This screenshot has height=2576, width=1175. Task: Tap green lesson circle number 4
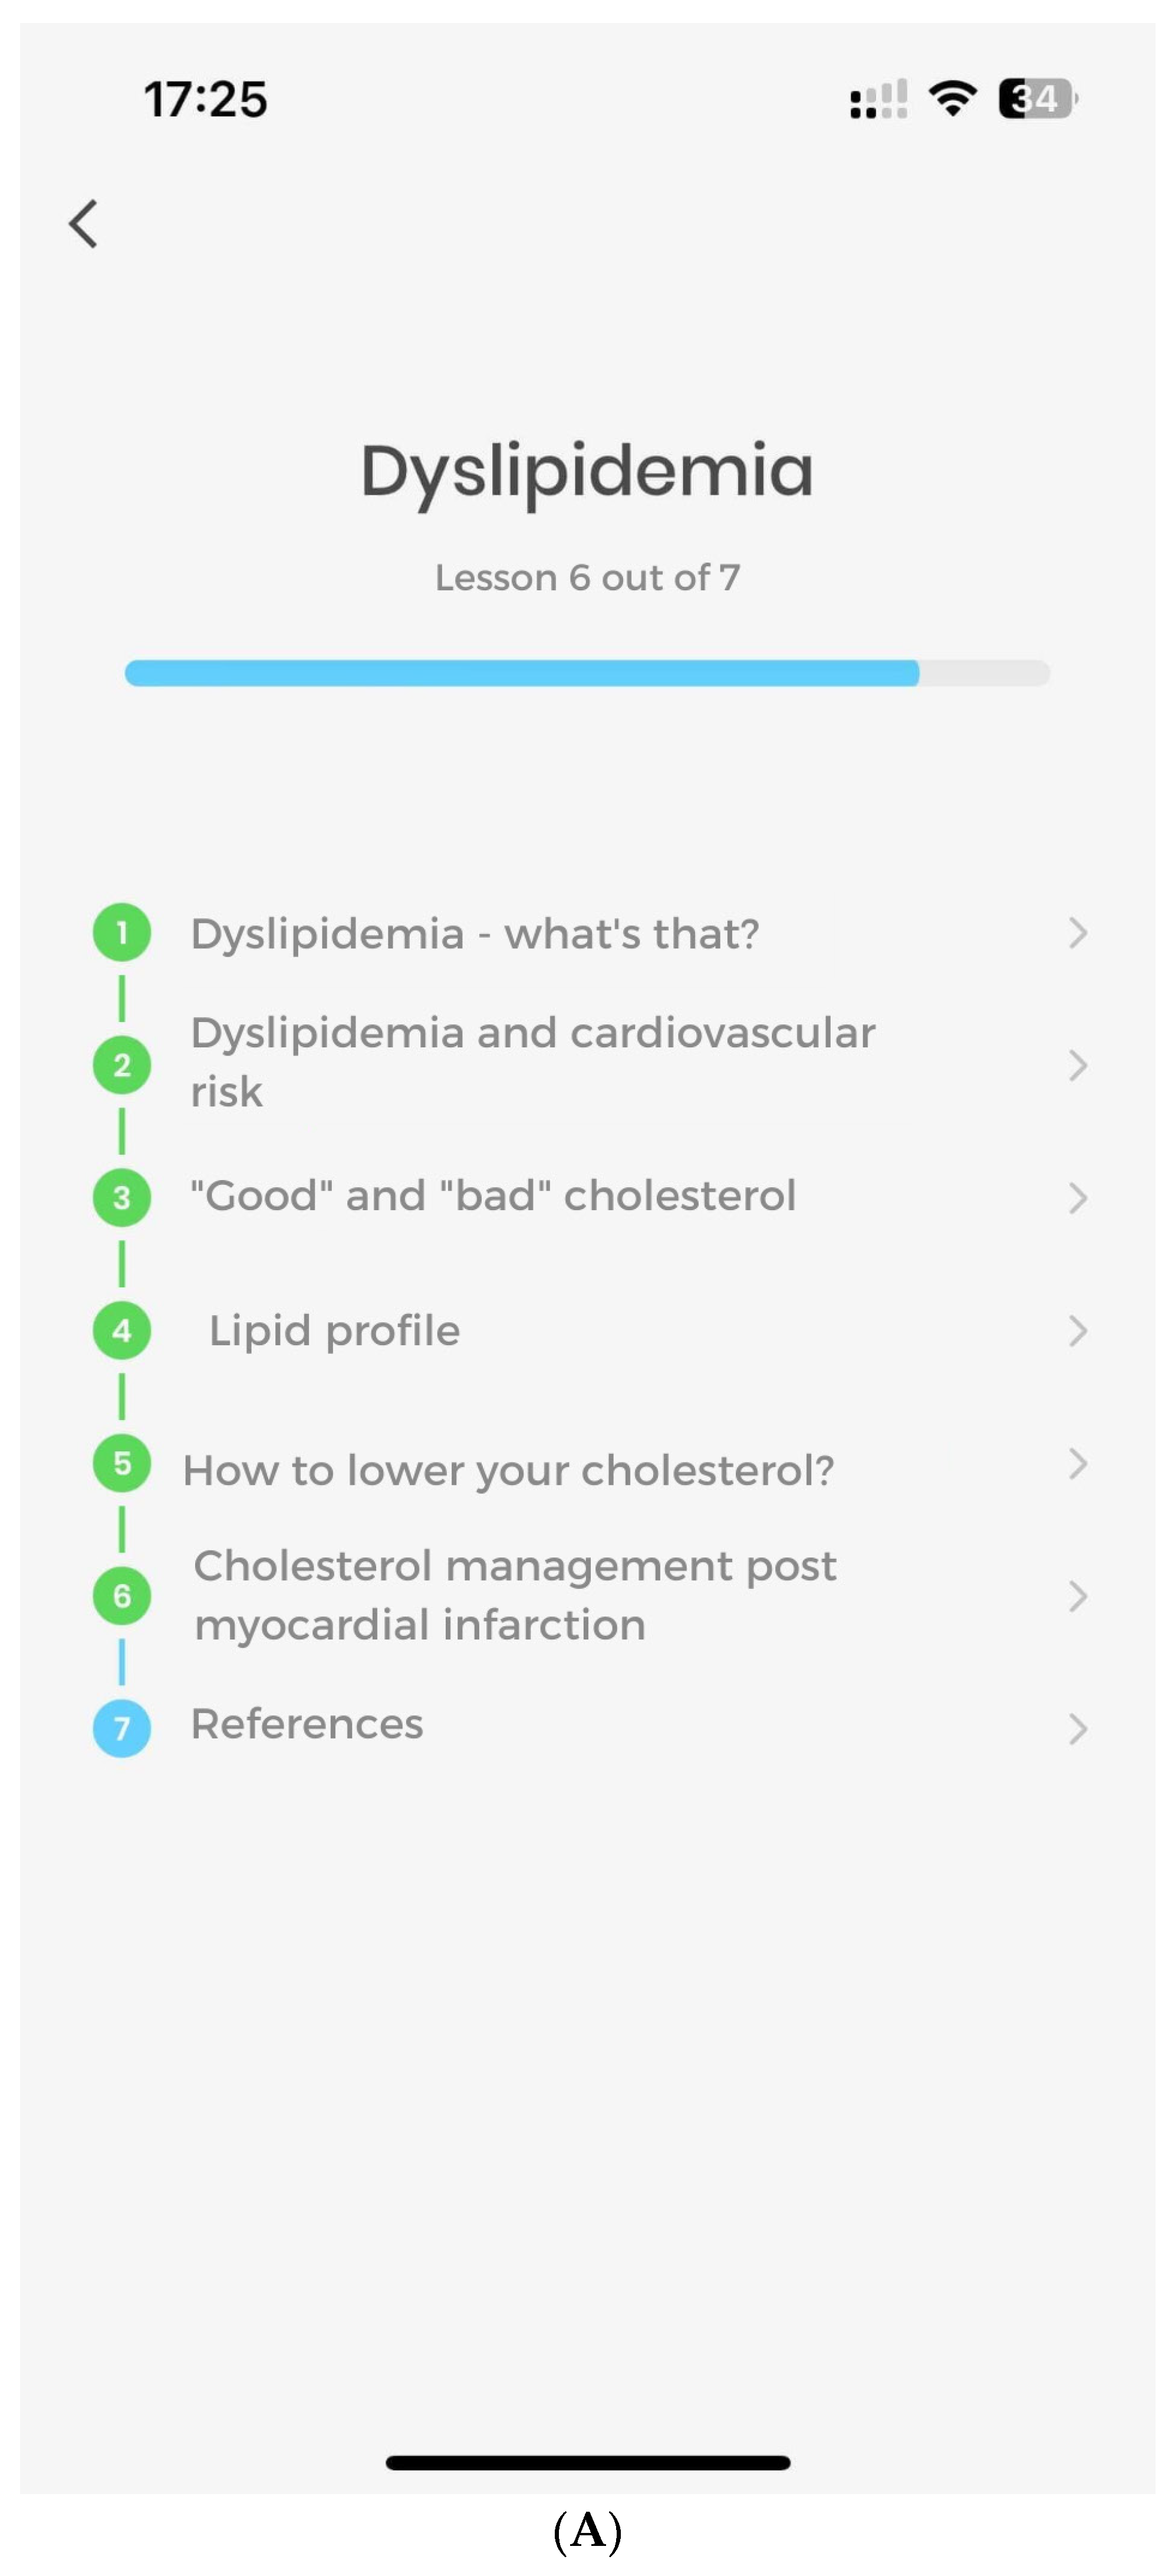click(x=122, y=1330)
